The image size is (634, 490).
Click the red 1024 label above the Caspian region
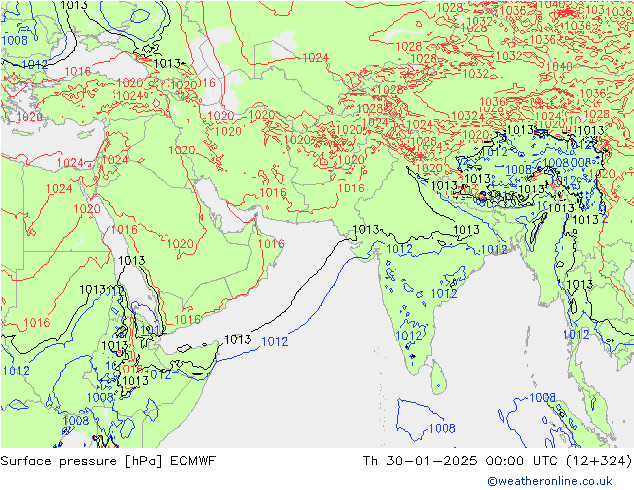(x=315, y=58)
